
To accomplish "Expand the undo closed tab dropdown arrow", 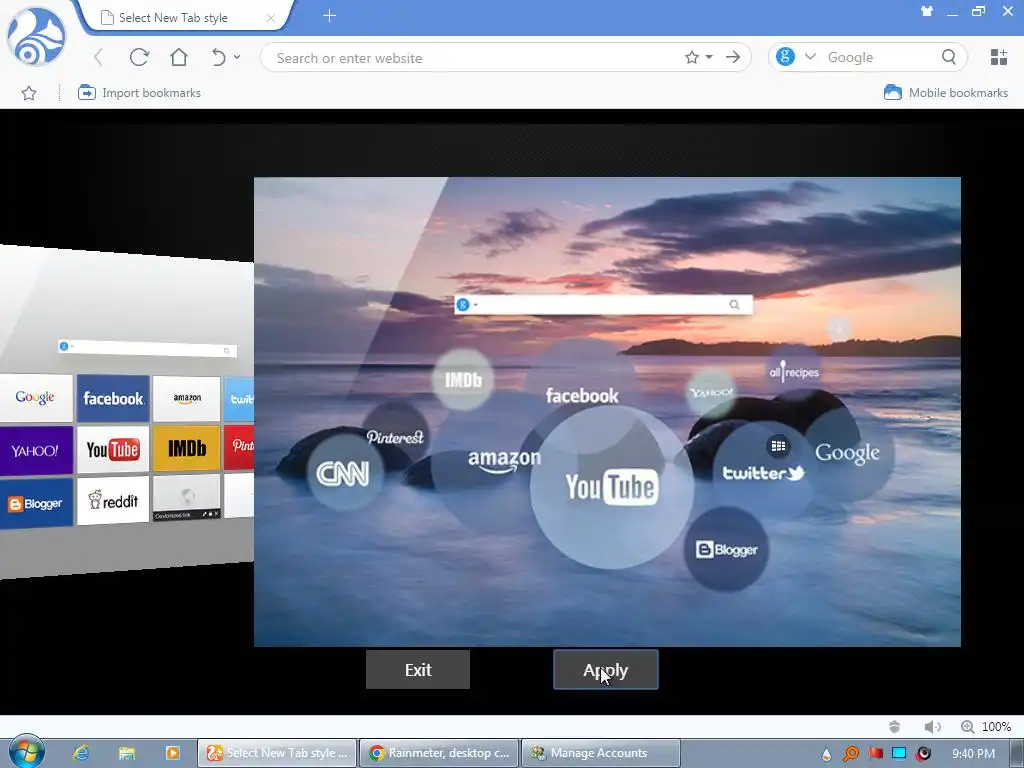I will coord(237,57).
